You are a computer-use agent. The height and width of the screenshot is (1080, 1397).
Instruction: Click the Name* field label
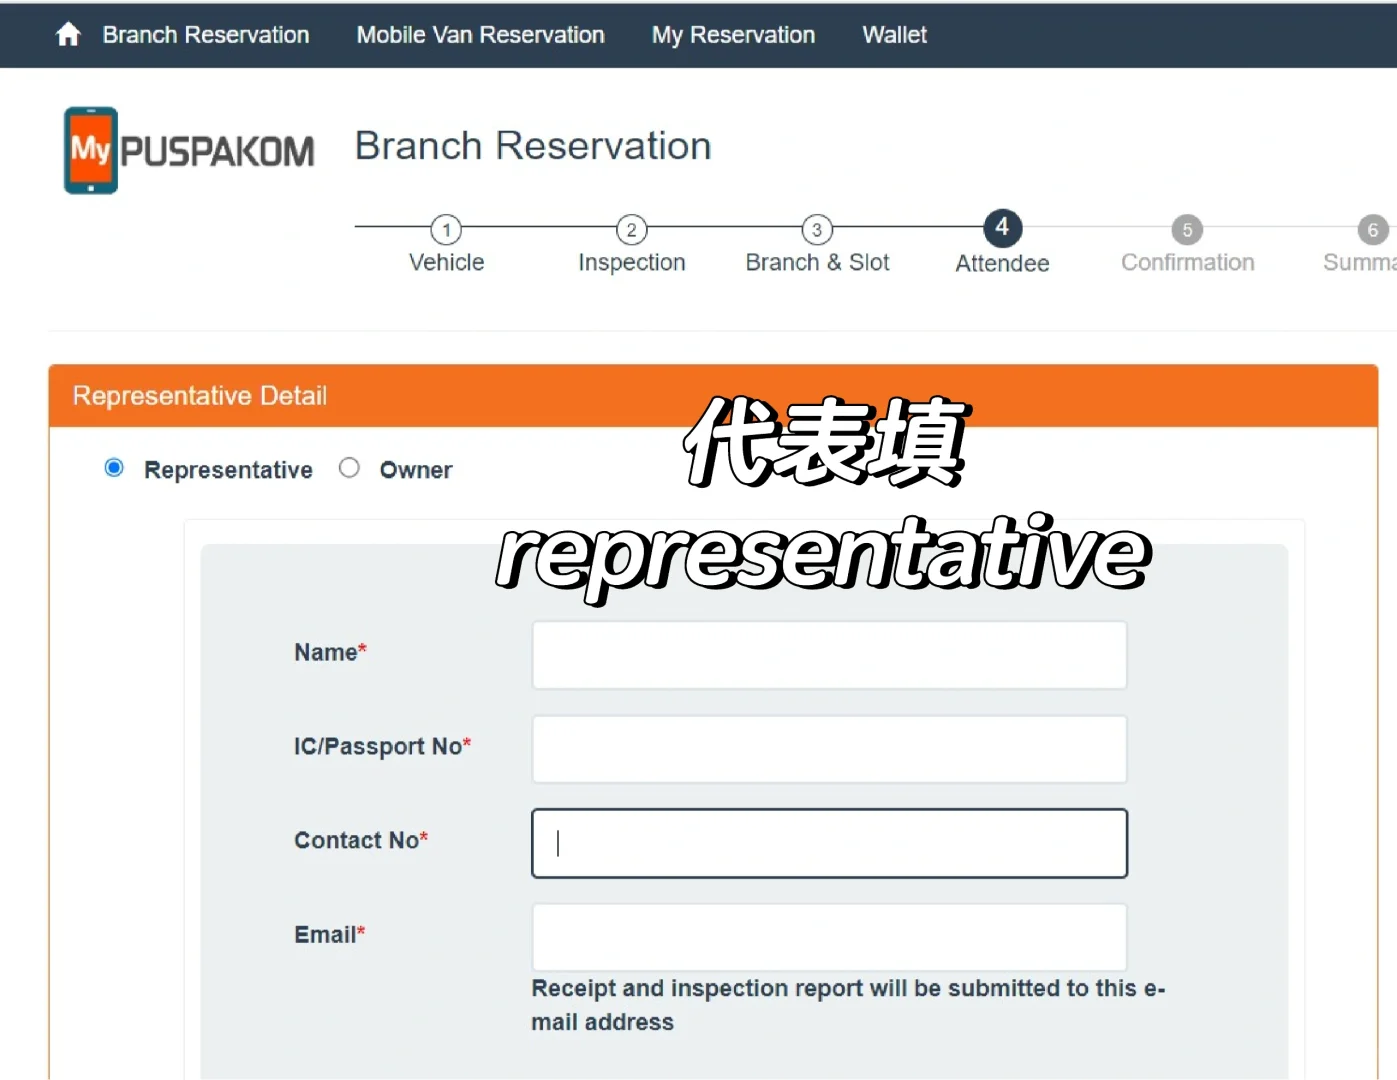pos(330,652)
